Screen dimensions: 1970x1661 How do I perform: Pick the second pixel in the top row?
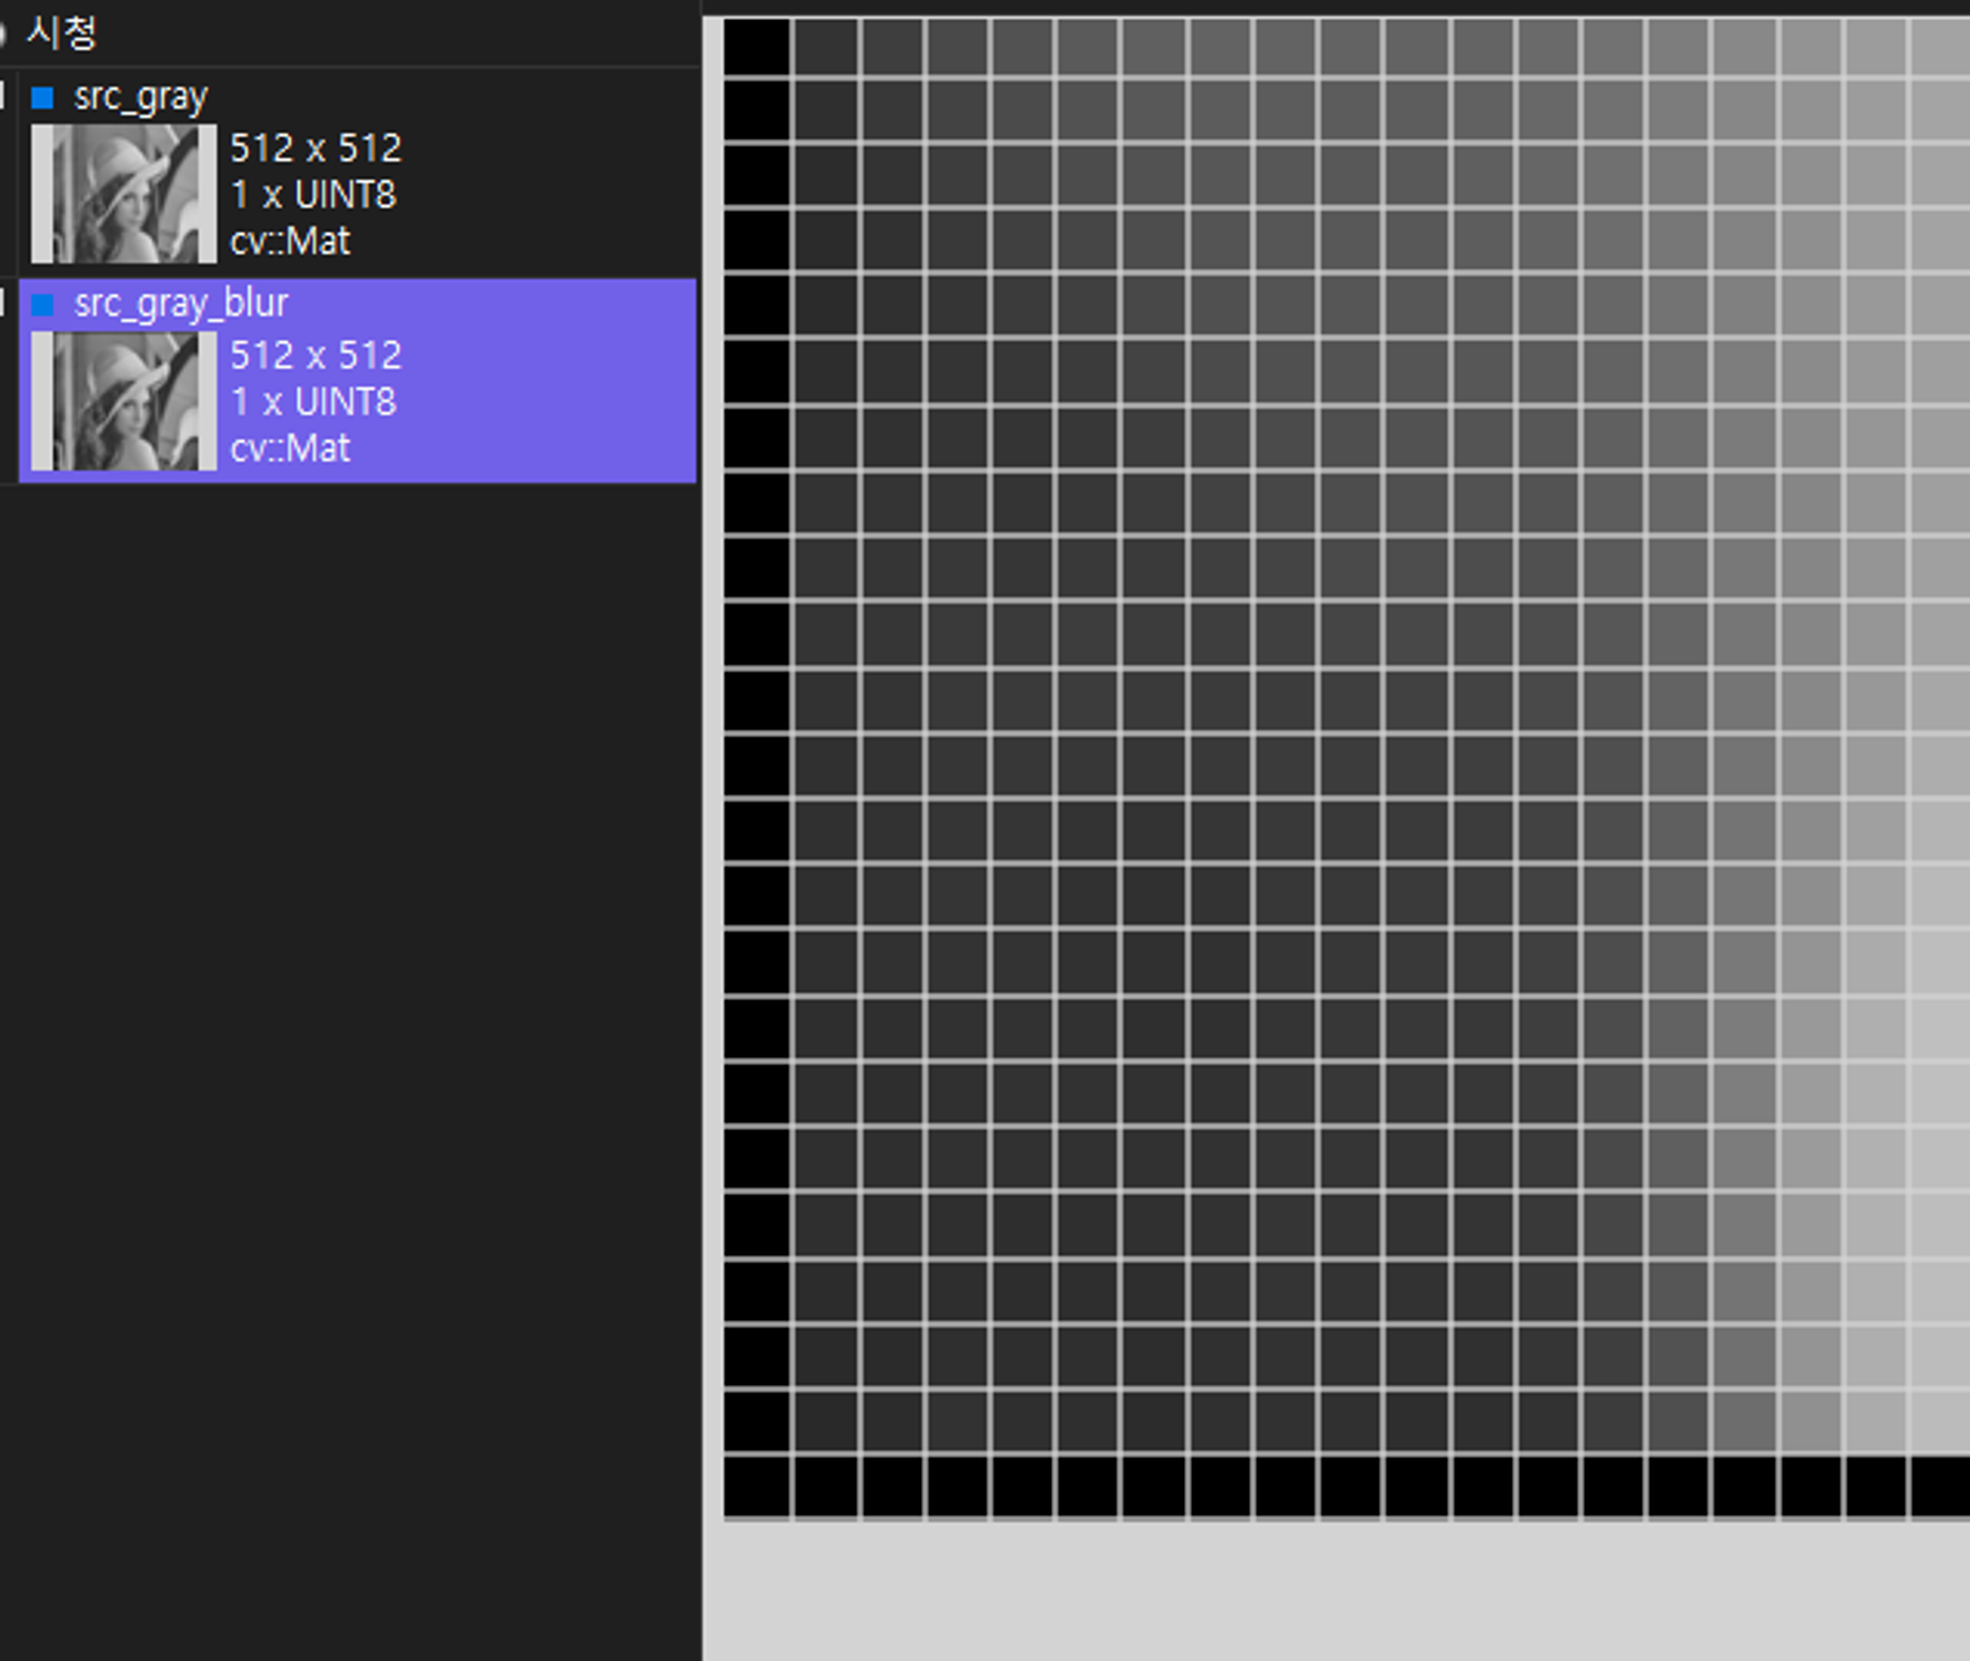pyautogui.click(x=825, y=46)
